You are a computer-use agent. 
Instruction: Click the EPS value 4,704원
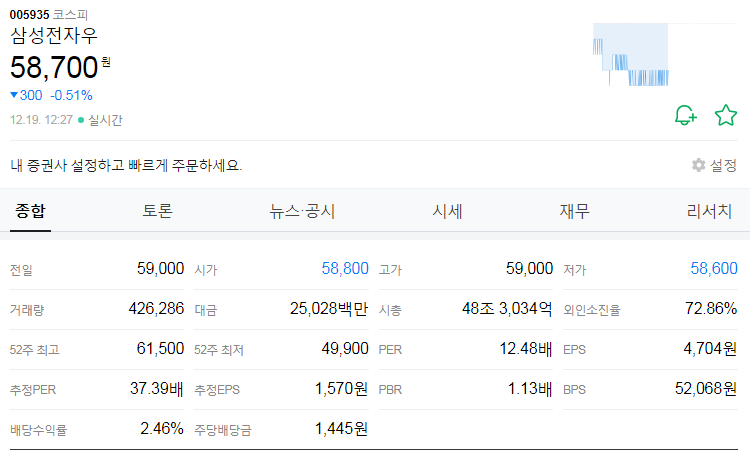coord(710,348)
